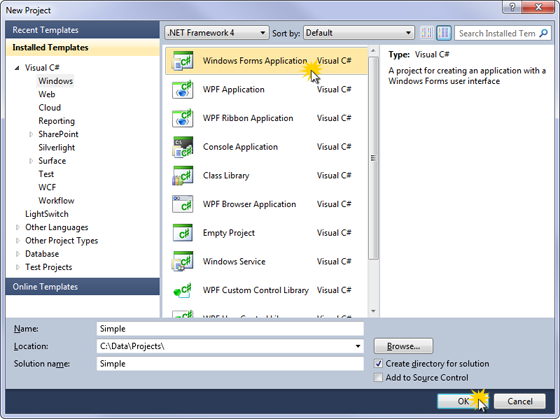Expand the Surface tree node
The width and height of the screenshot is (560, 419).
pos(31,161)
